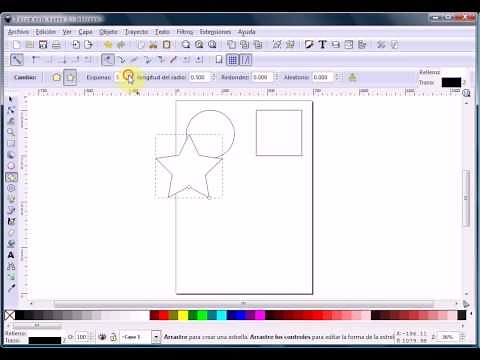The image size is (480, 360).
Task: Save the document
Action: (43, 44)
